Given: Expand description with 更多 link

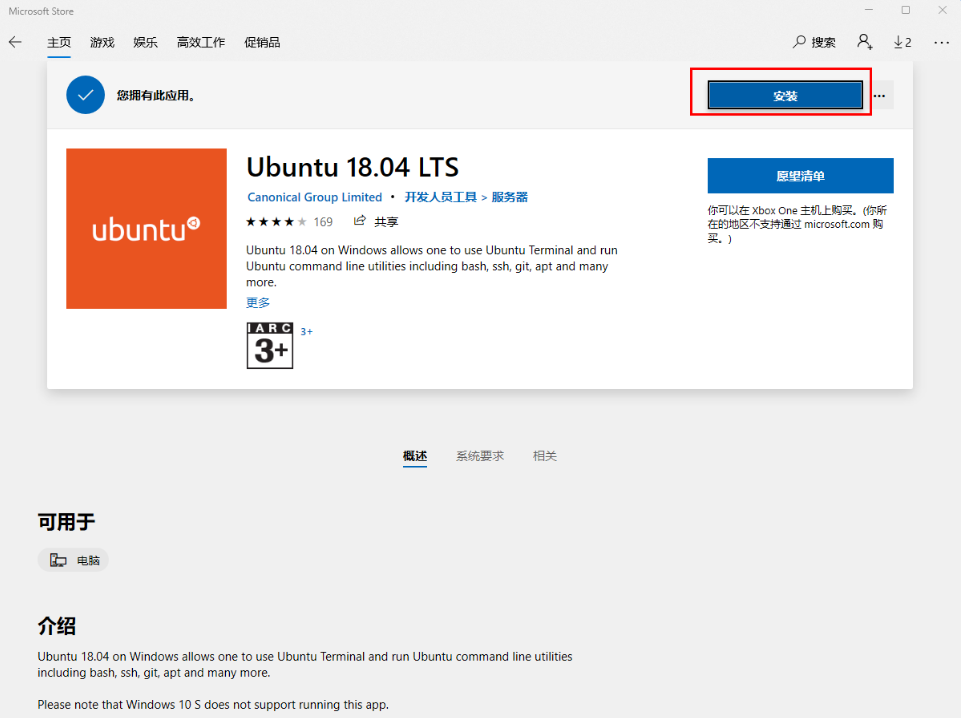Looking at the screenshot, I should click(258, 302).
